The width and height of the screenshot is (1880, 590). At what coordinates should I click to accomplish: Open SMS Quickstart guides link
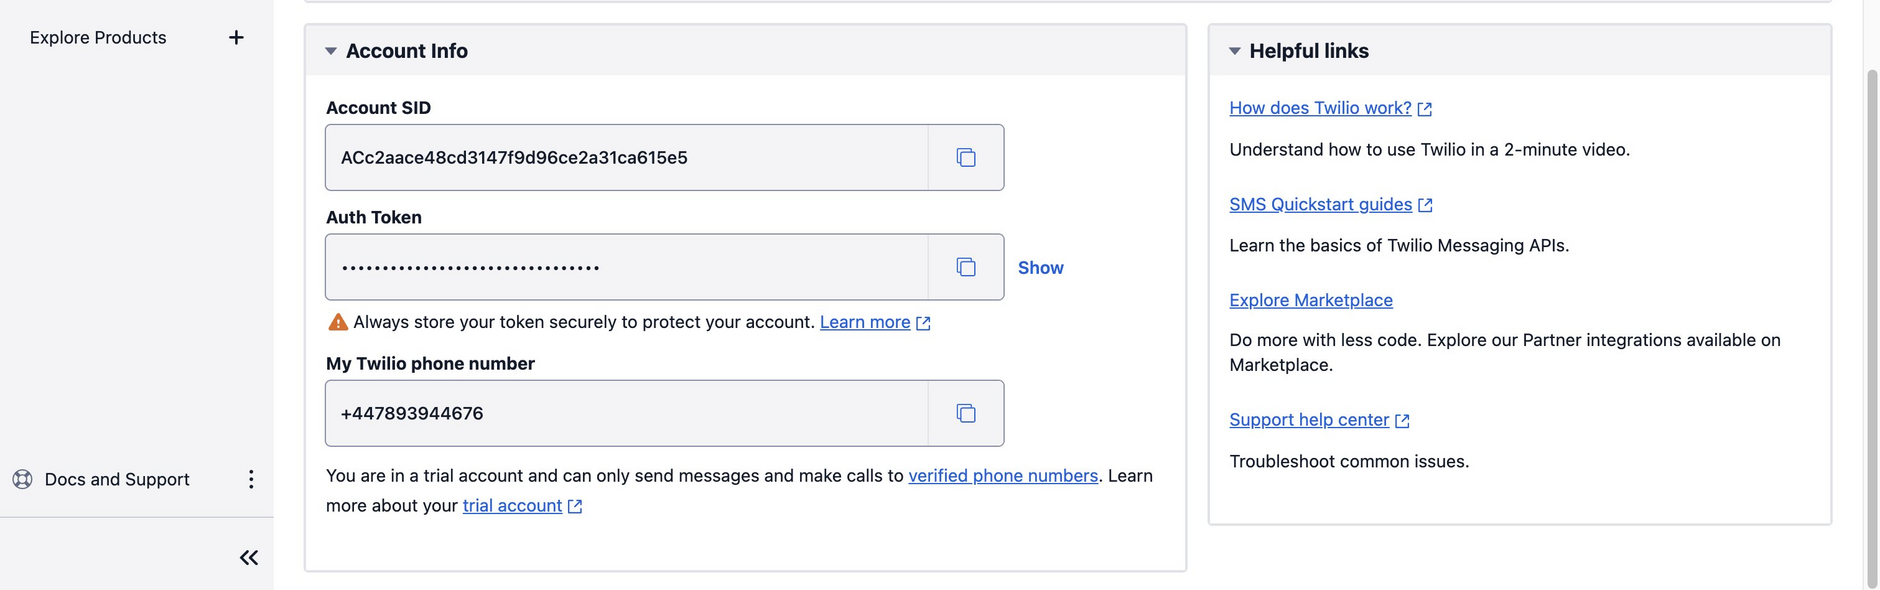coord(1320,204)
